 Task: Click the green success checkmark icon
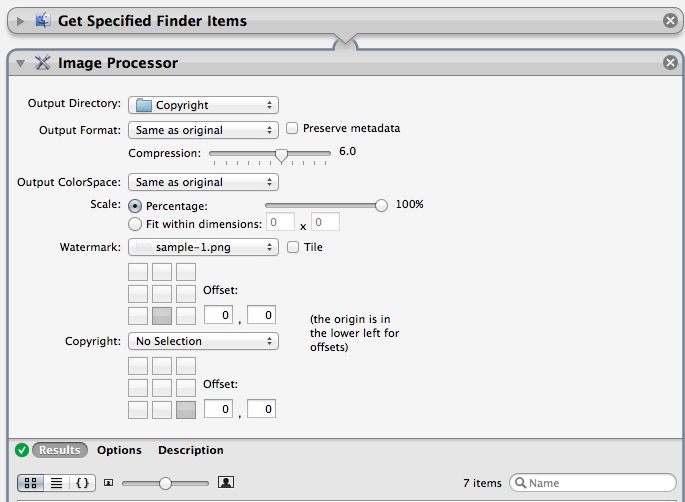pos(22,450)
